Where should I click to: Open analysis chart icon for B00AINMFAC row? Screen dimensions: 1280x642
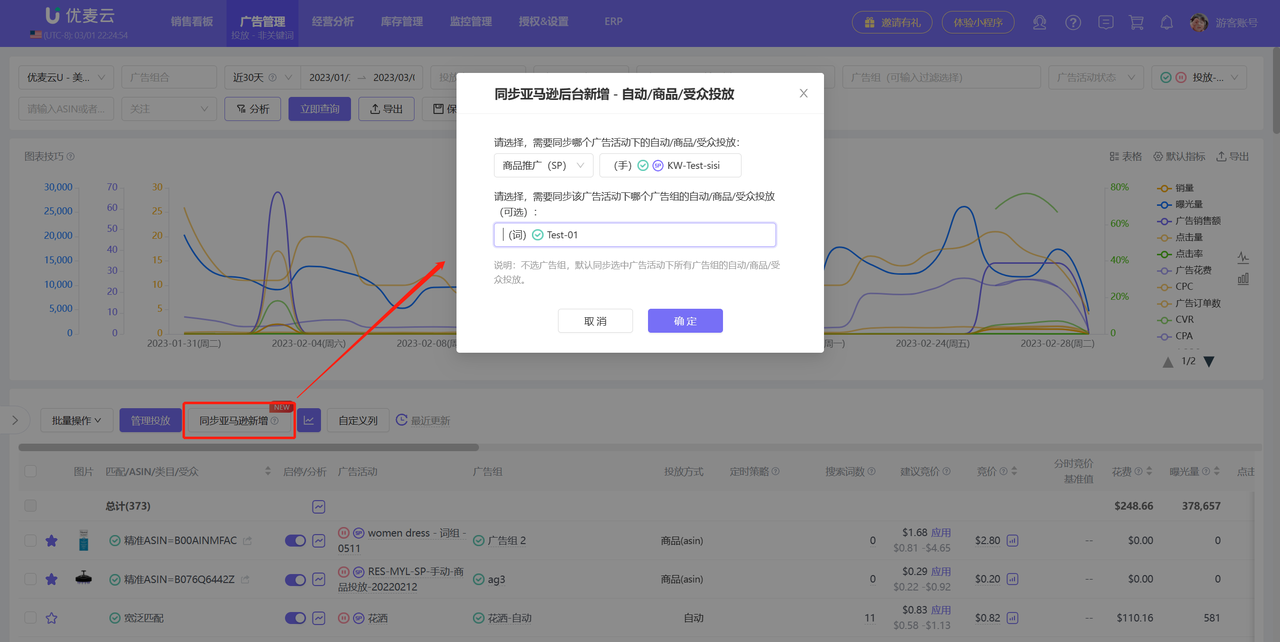(319, 541)
